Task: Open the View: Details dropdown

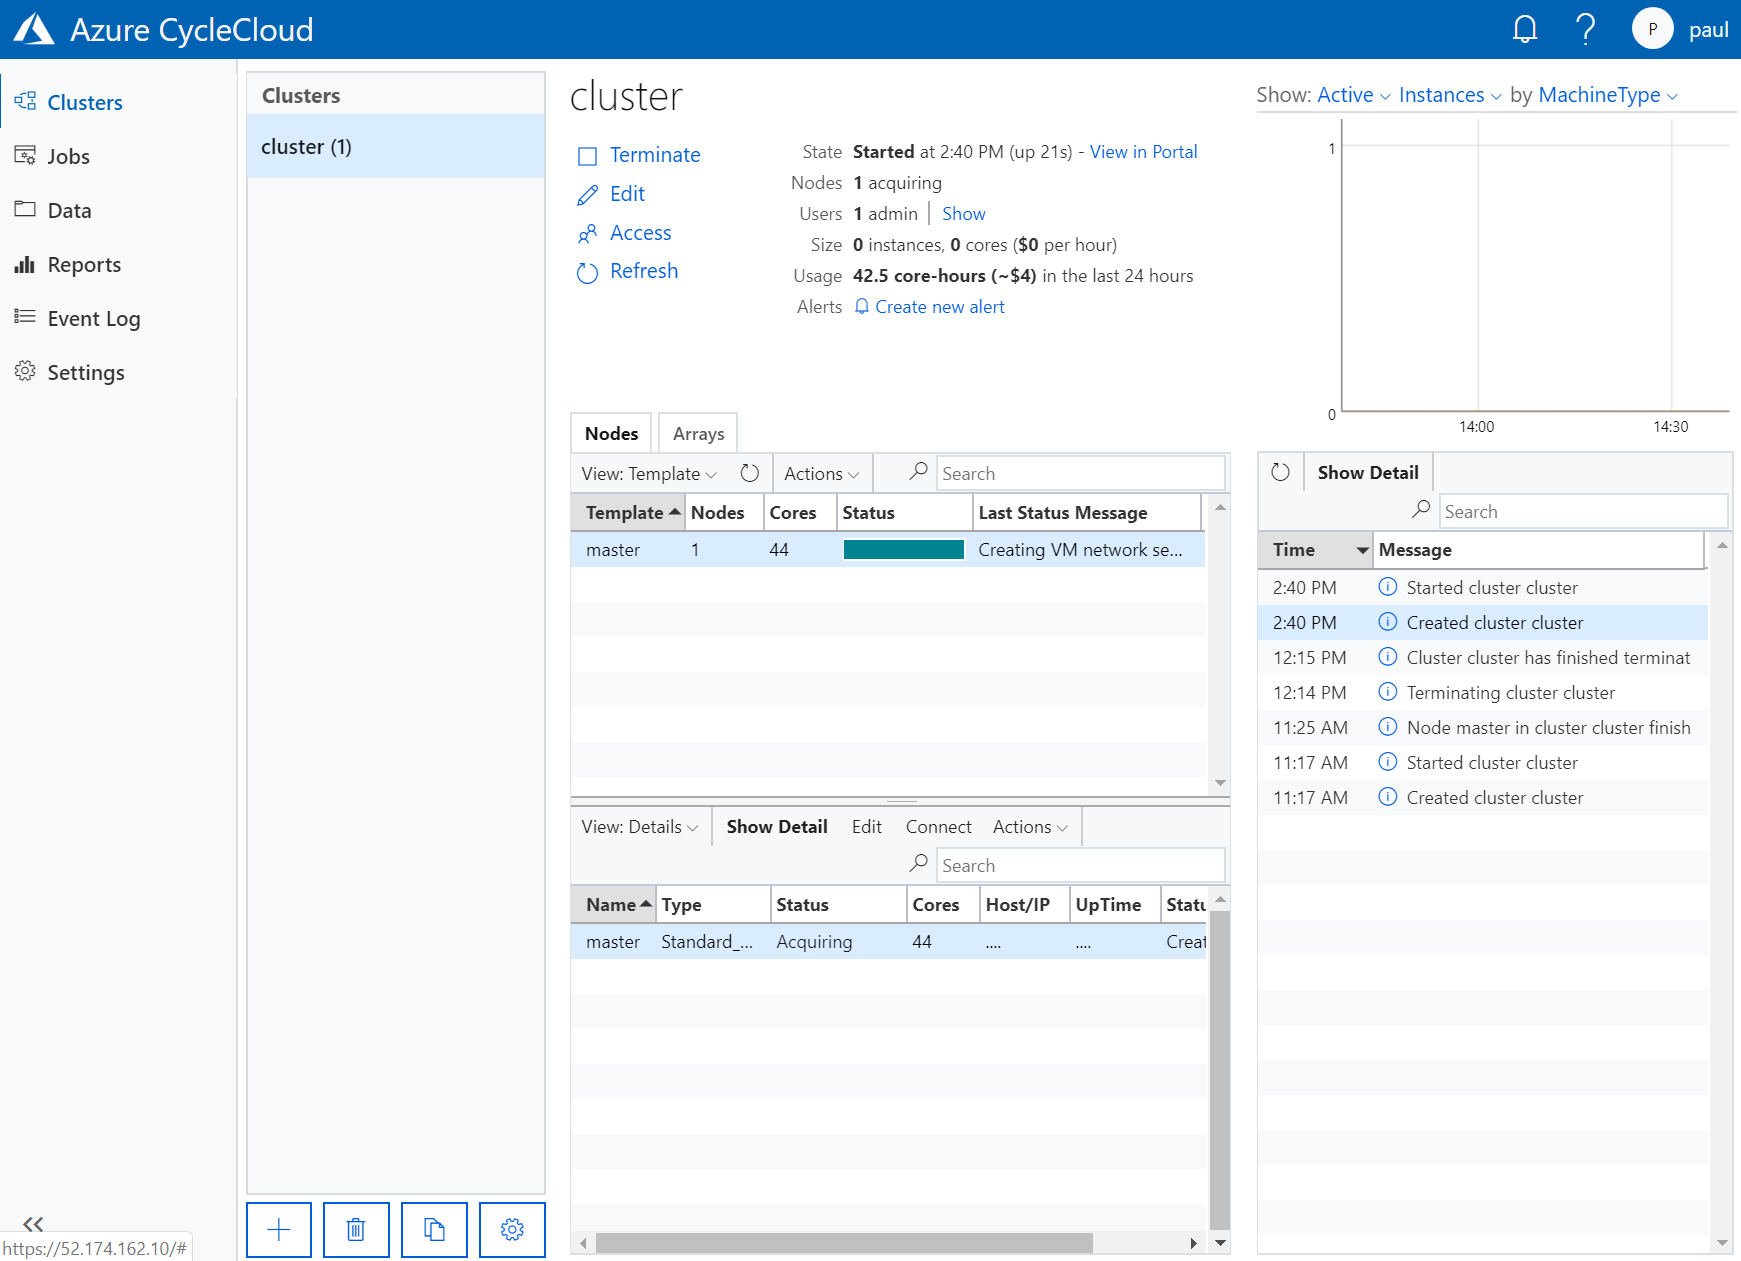Action: pos(640,826)
